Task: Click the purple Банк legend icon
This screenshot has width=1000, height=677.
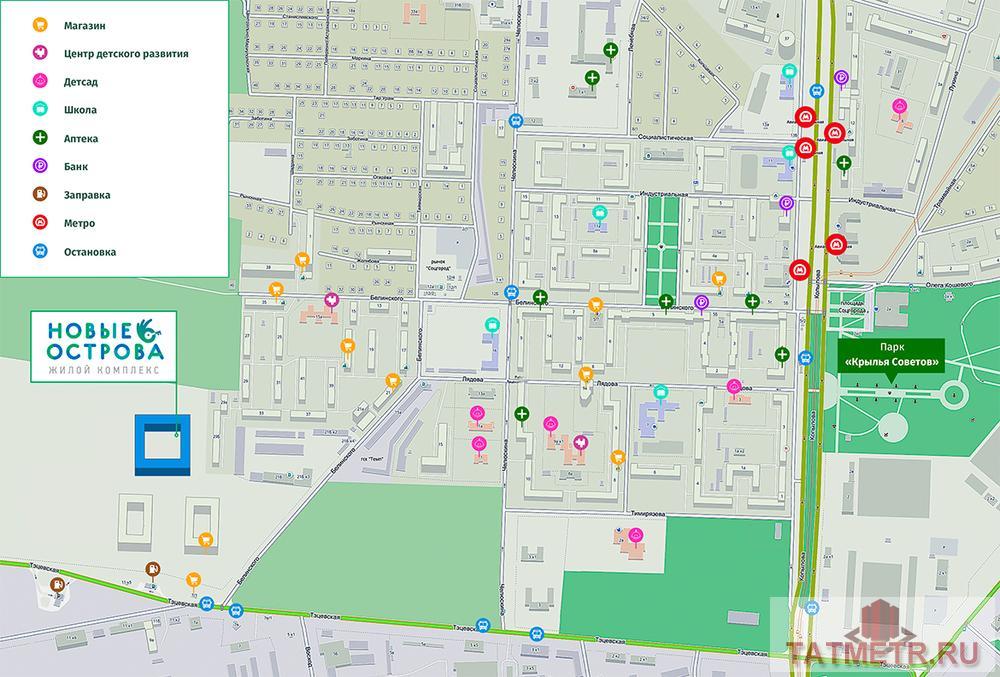Action: click(x=40, y=166)
